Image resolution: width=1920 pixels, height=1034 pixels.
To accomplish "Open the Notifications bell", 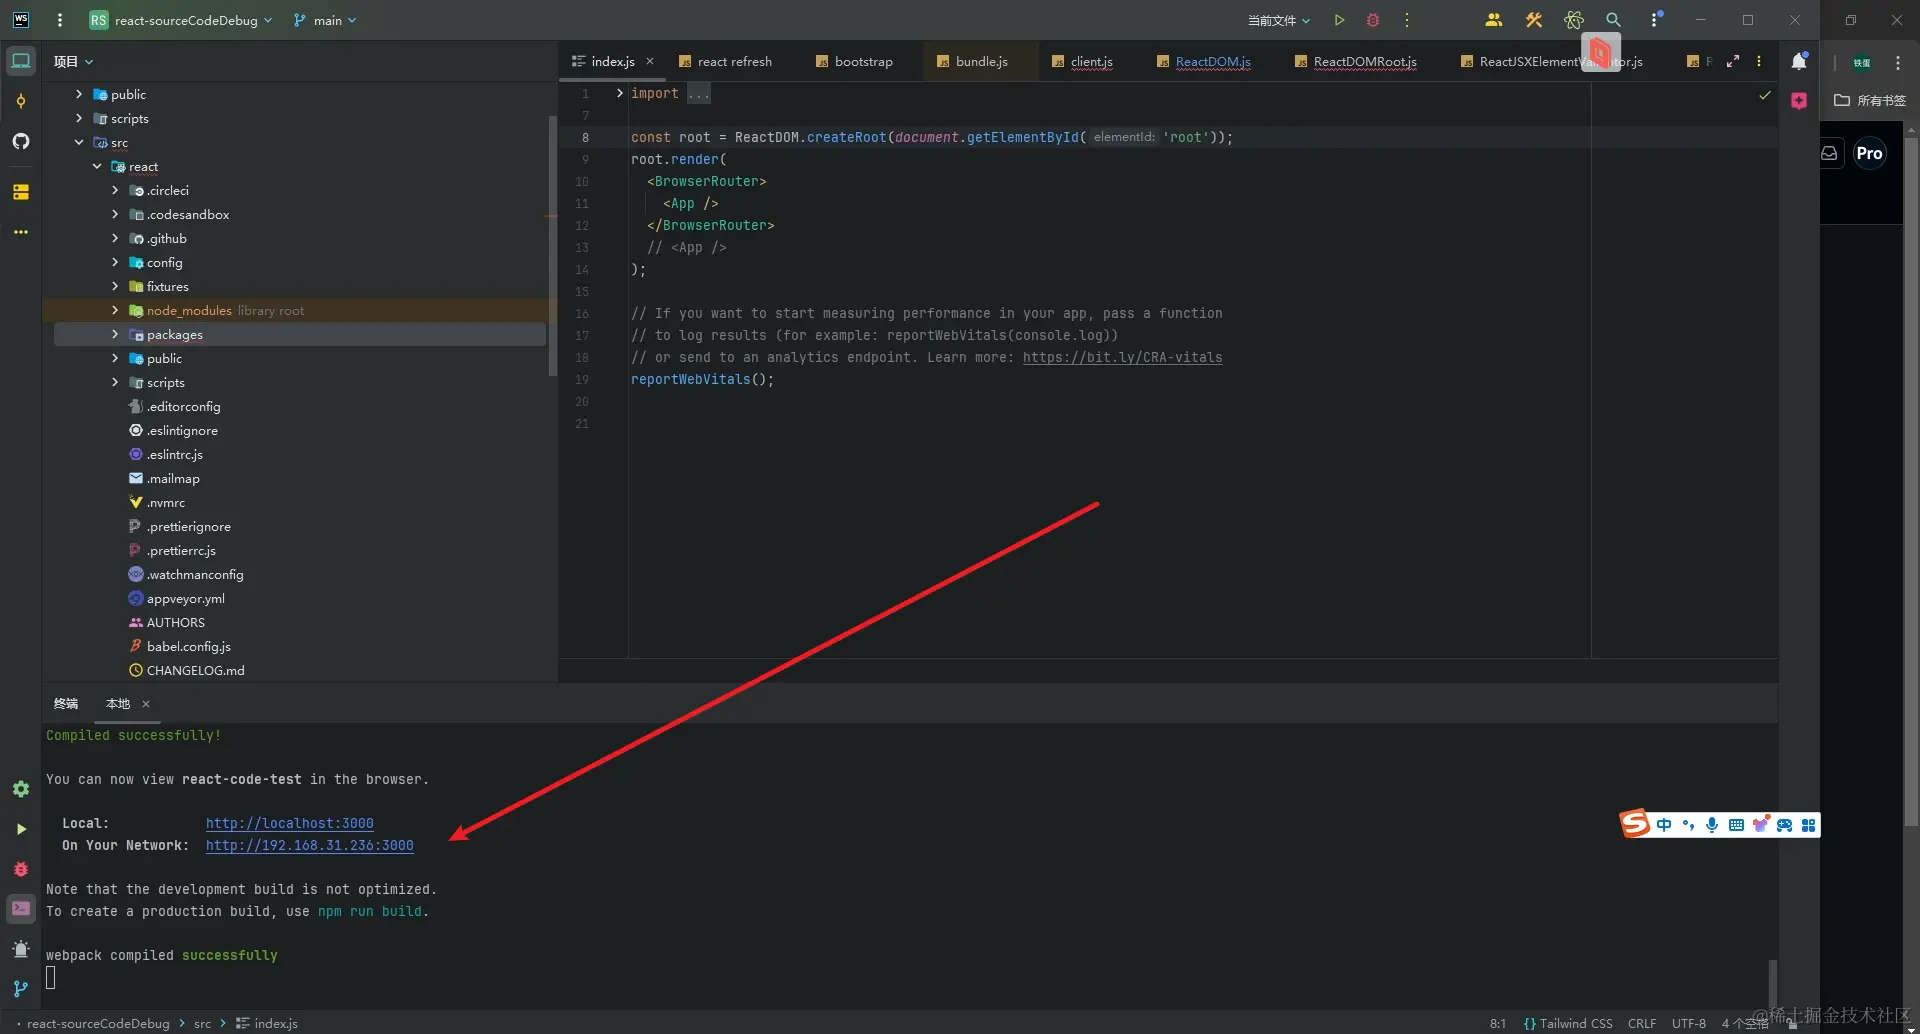I will tap(1799, 61).
